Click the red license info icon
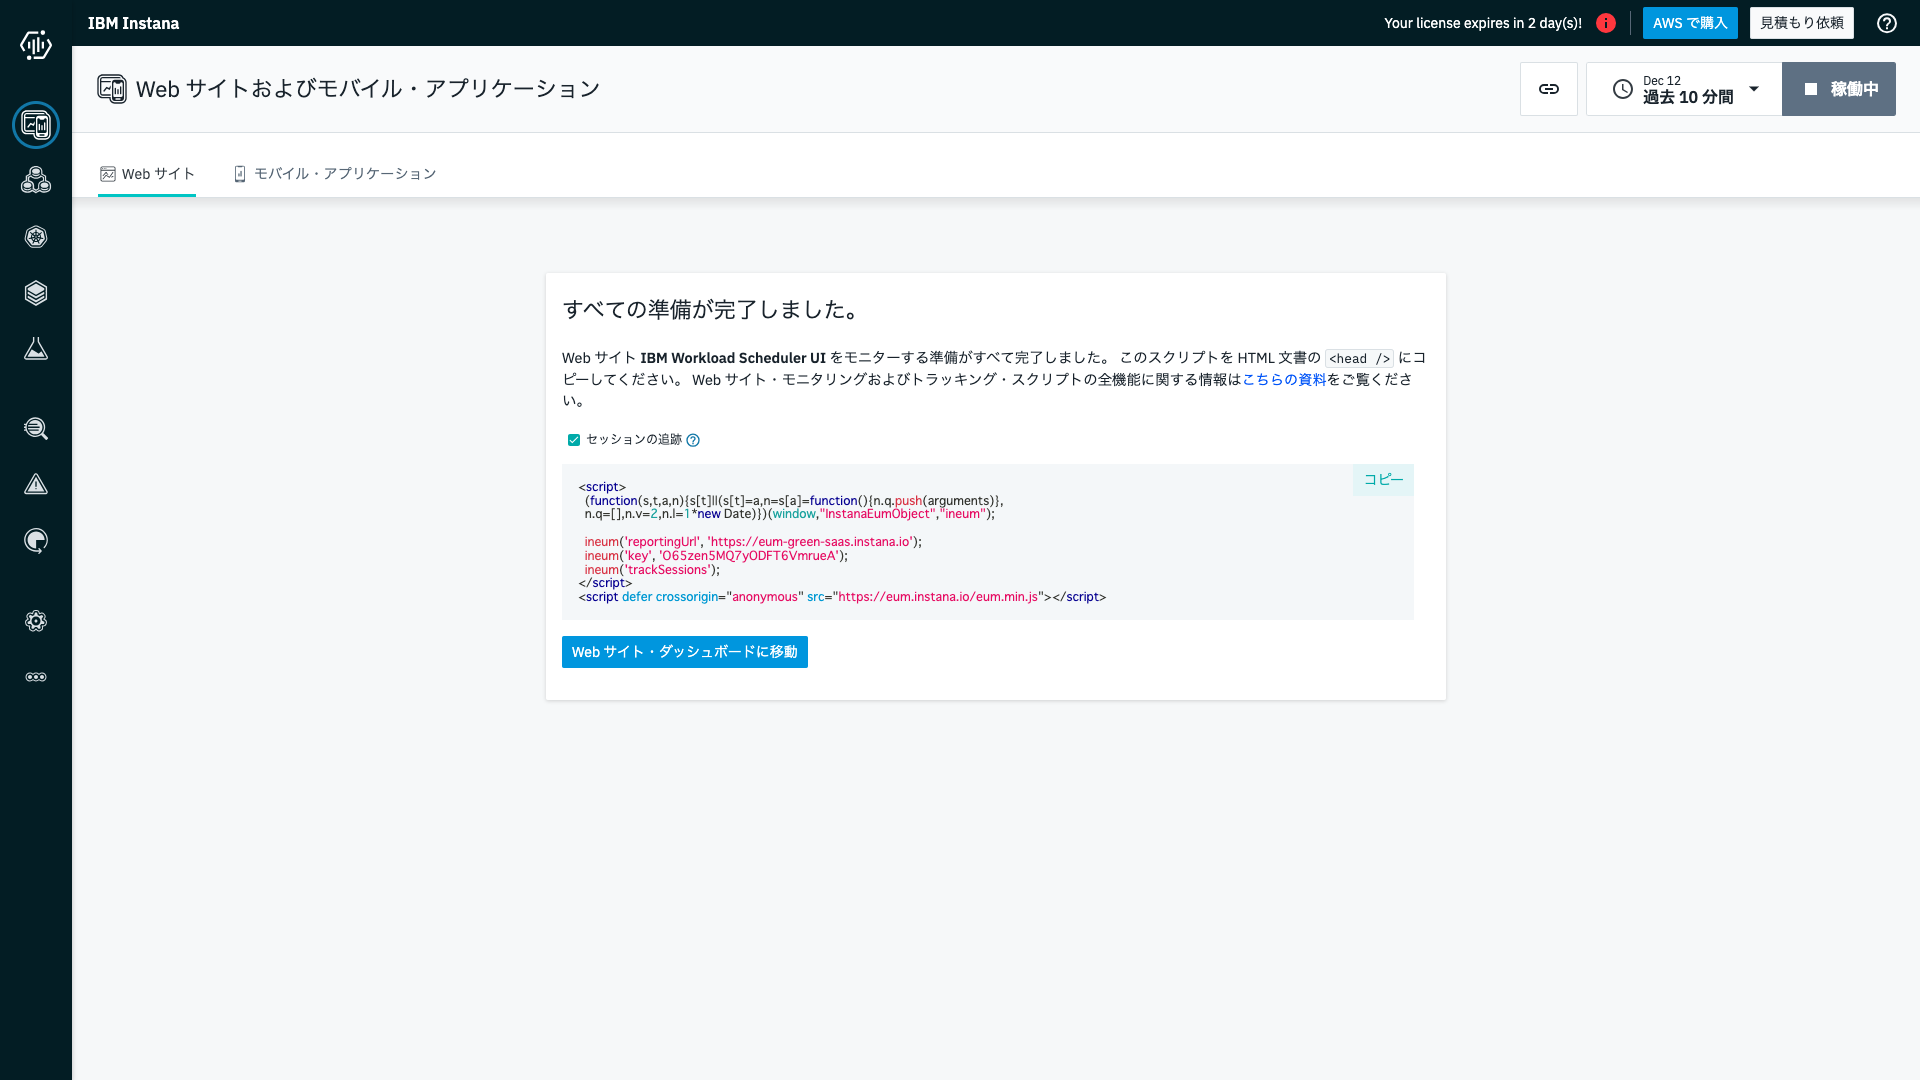 point(1606,22)
